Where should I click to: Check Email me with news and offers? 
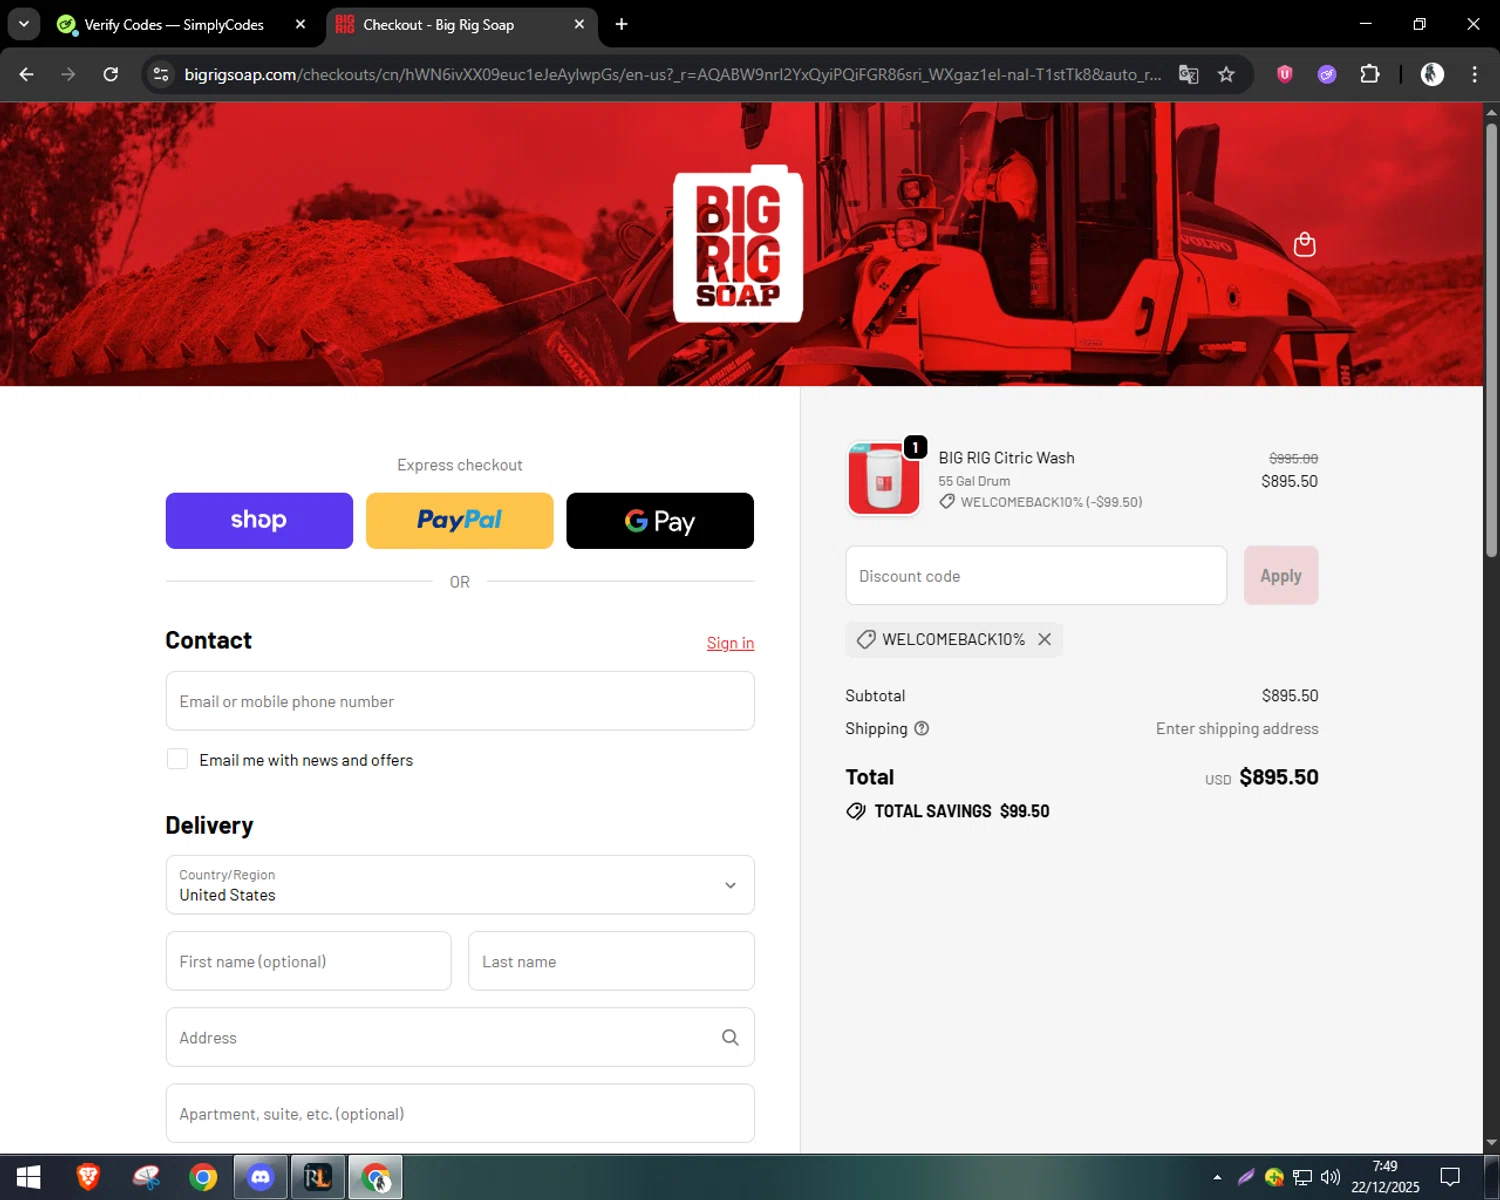177,759
